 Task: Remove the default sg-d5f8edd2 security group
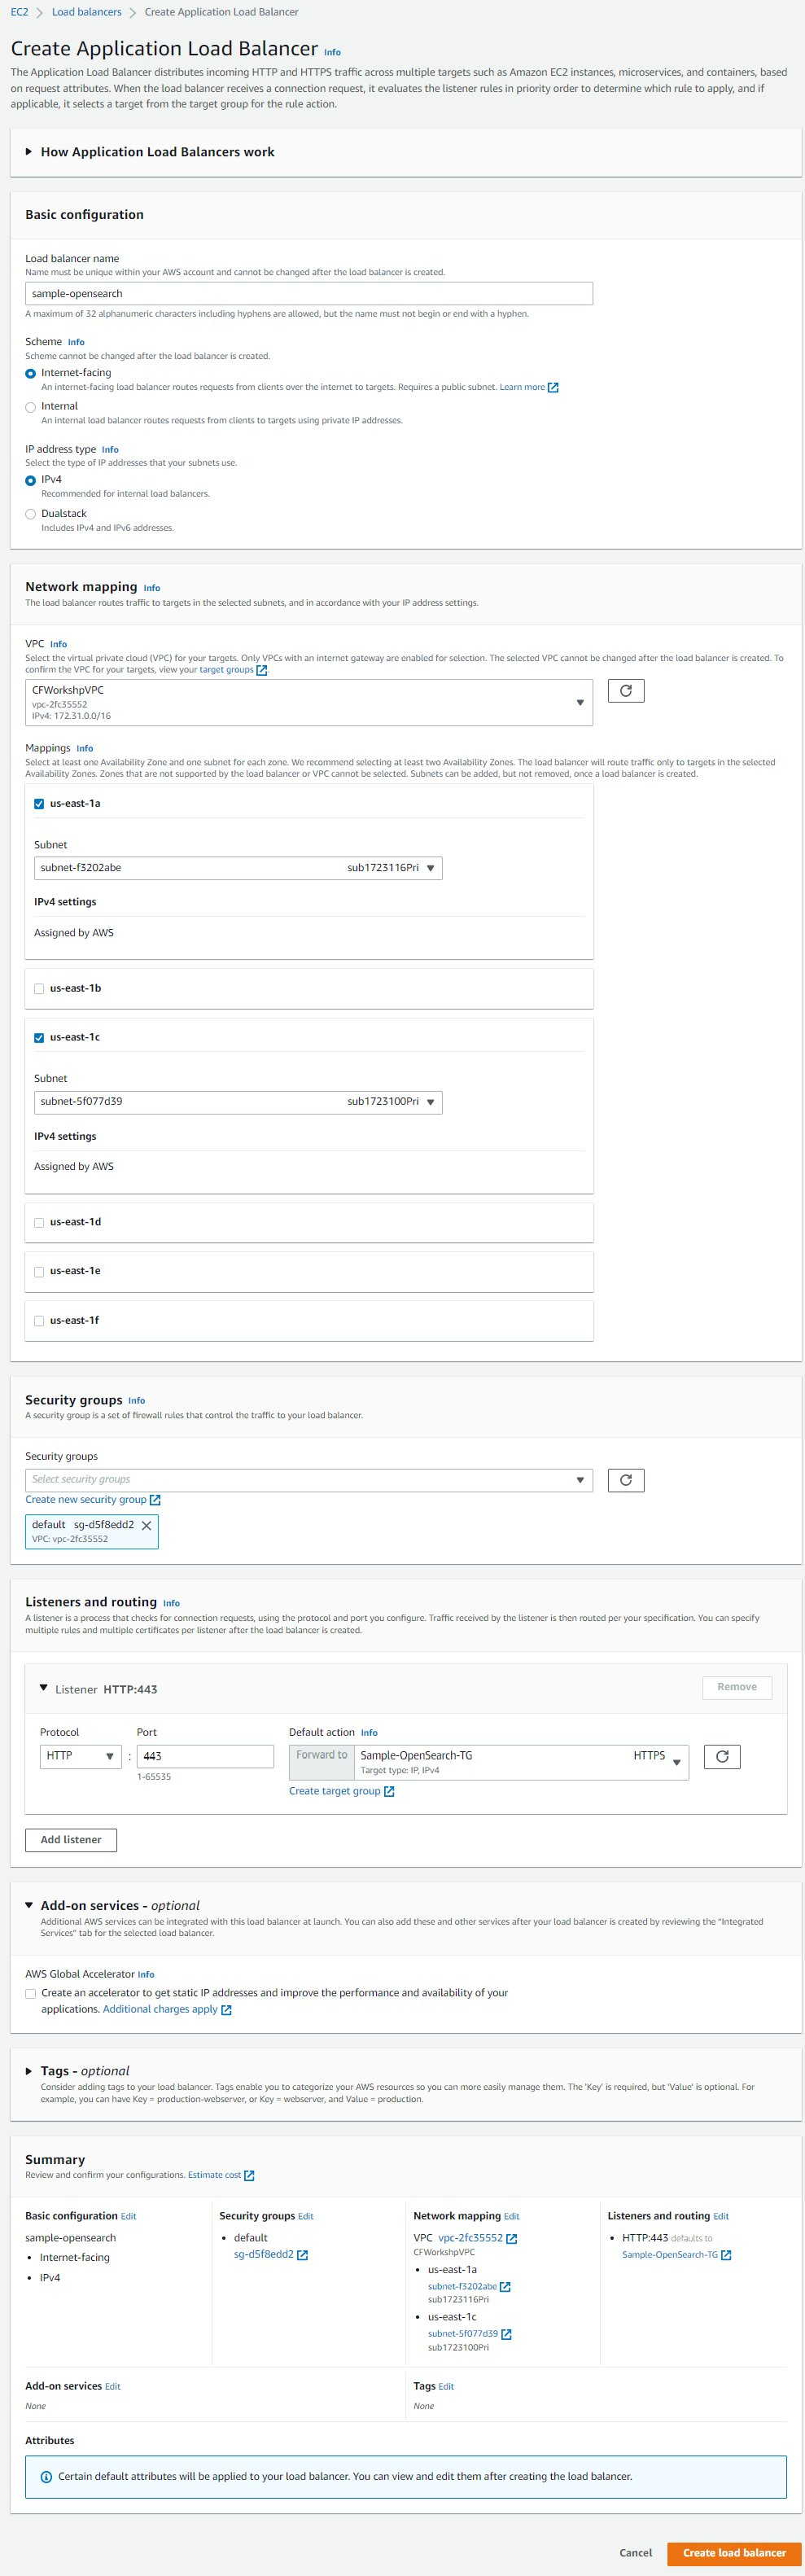pos(147,1525)
